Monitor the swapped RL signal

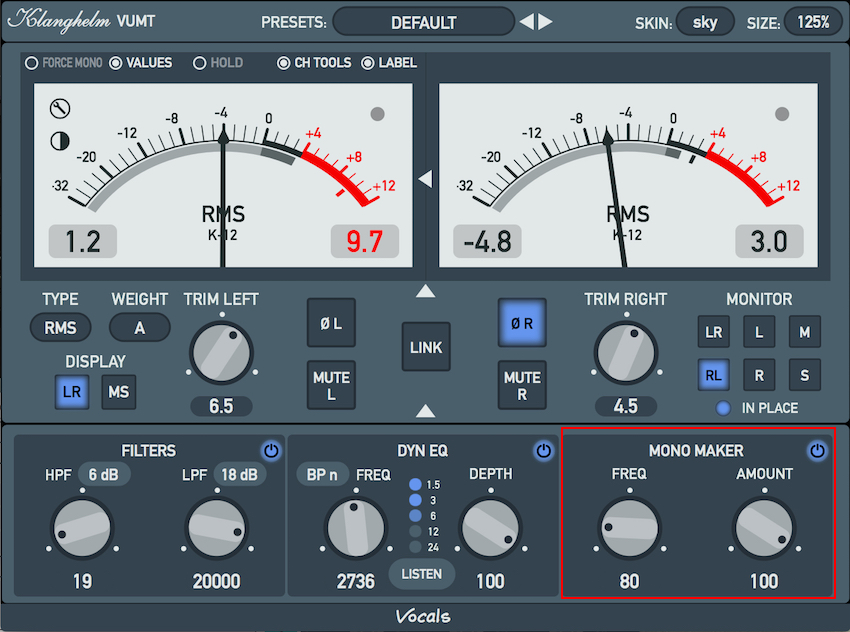tap(713, 375)
